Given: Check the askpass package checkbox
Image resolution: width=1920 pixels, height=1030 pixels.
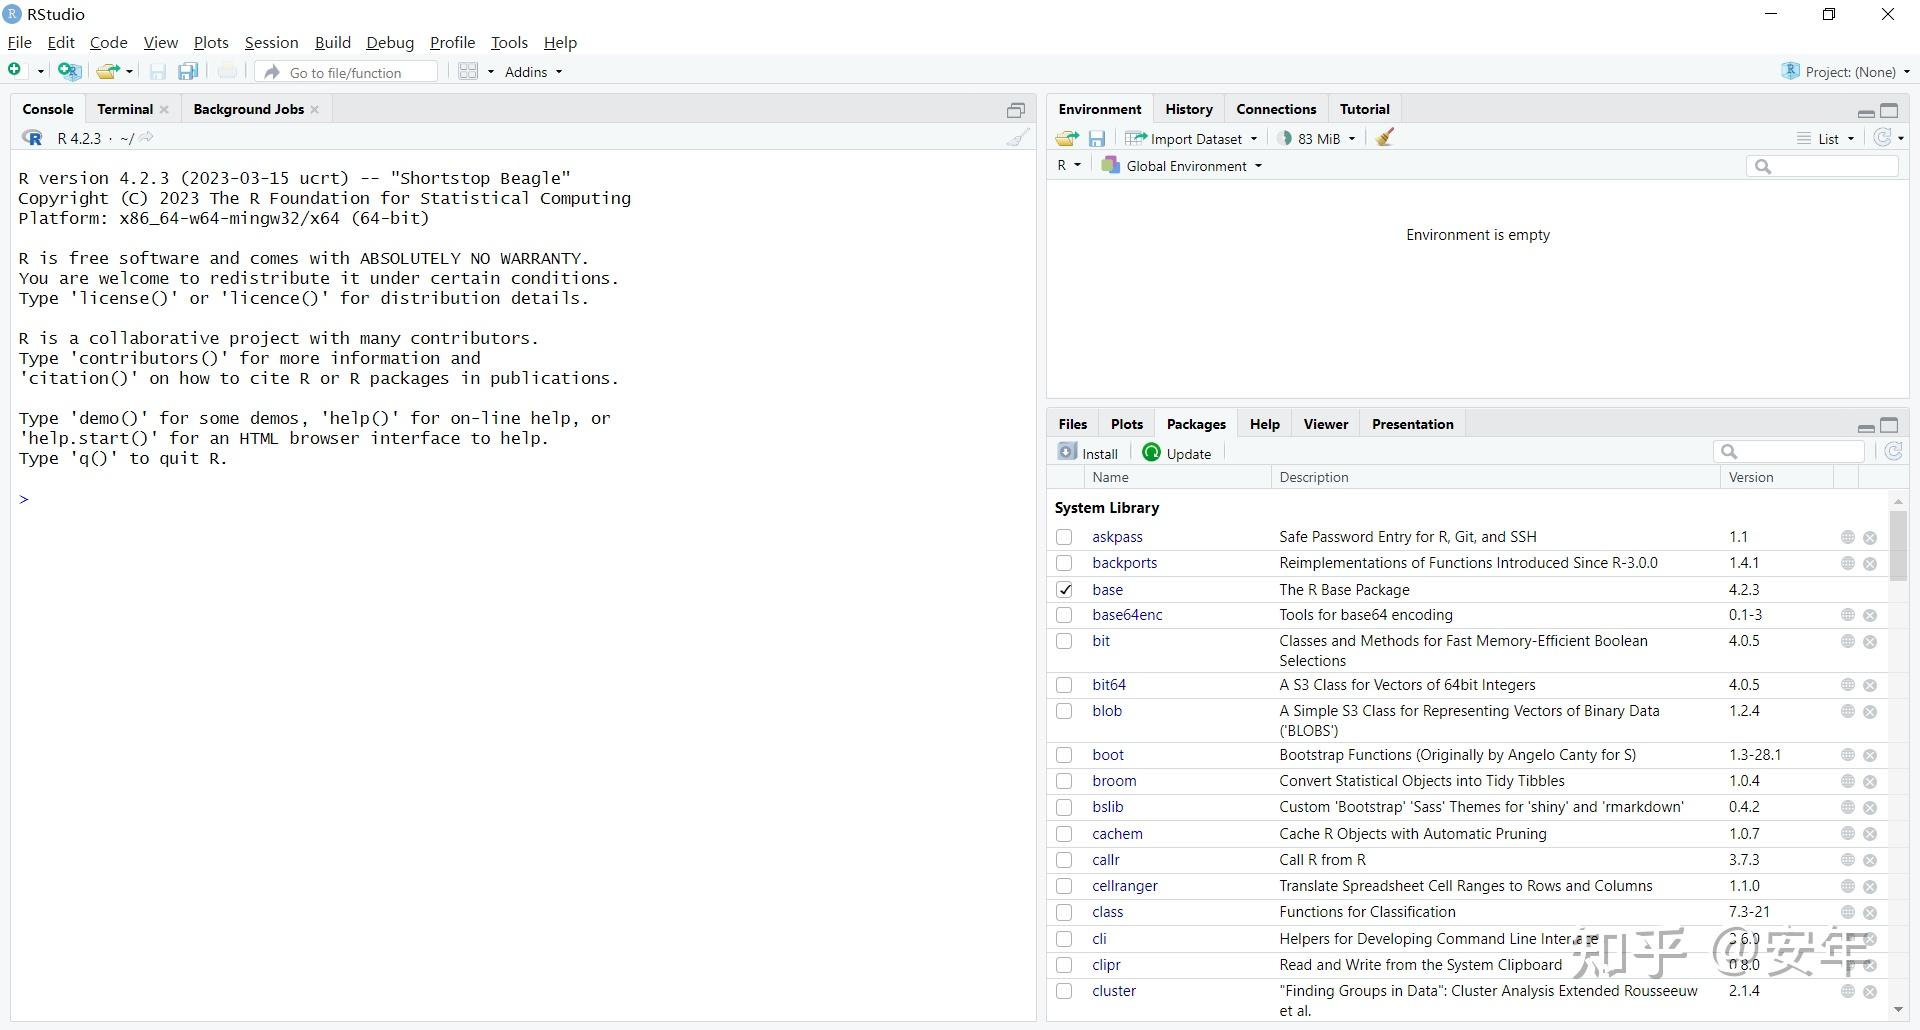Looking at the screenshot, I should click(x=1064, y=537).
